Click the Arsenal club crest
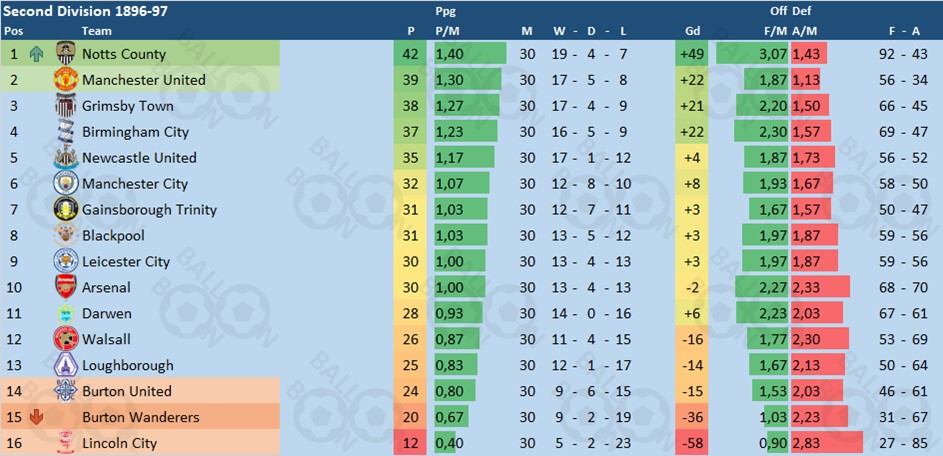 [x=65, y=287]
